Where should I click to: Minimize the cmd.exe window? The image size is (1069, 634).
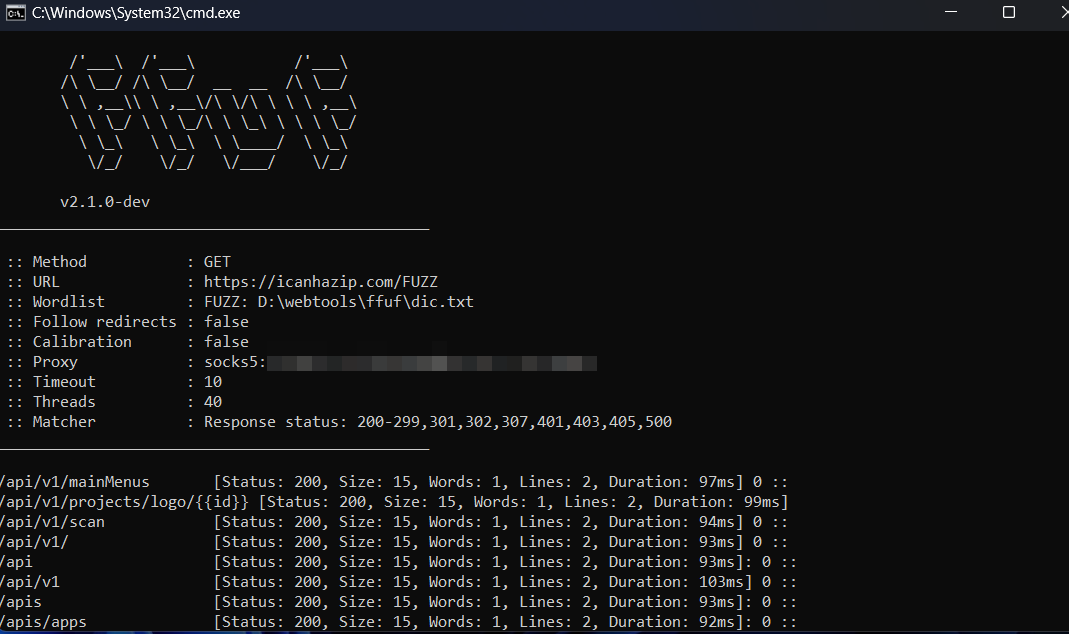pyautogui.click(x=951, y=12)
